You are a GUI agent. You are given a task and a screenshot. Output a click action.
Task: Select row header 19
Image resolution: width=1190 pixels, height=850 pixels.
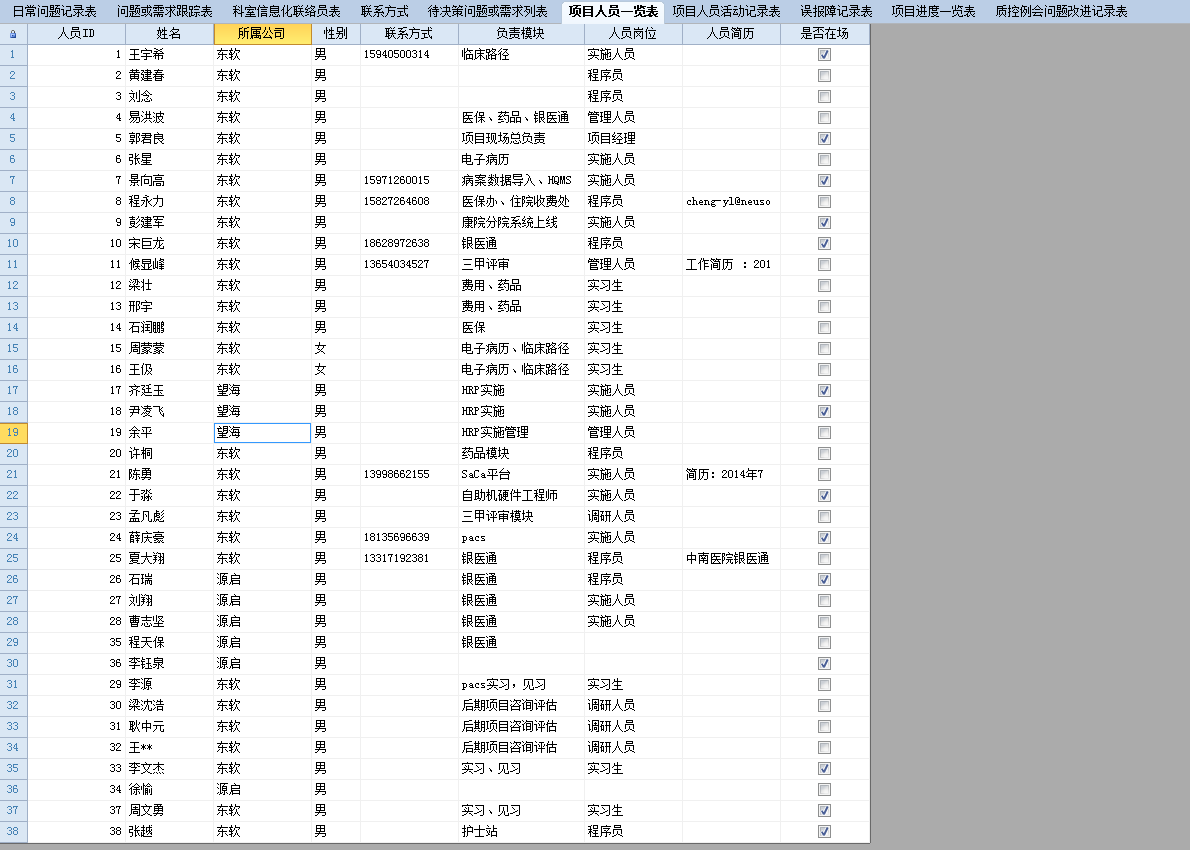tap(14, 433)
